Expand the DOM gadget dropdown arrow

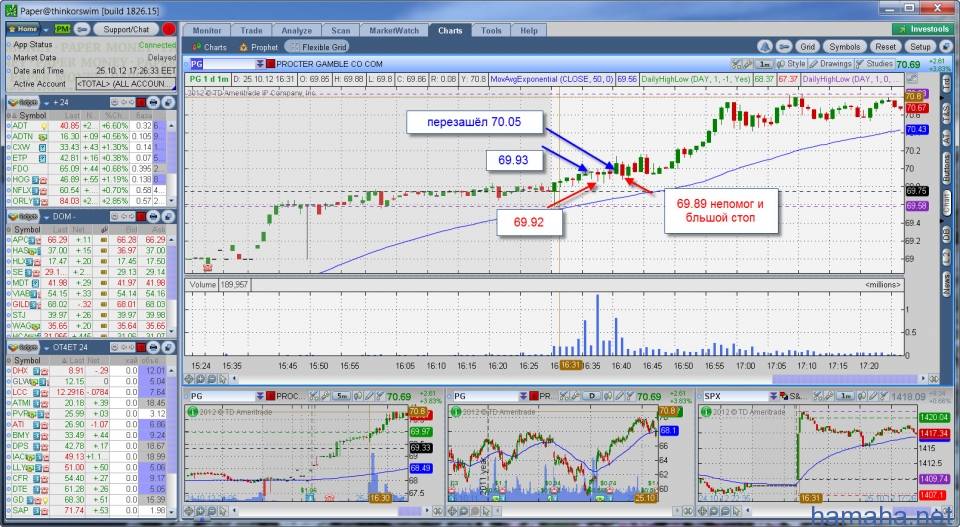tap(46, 216)
